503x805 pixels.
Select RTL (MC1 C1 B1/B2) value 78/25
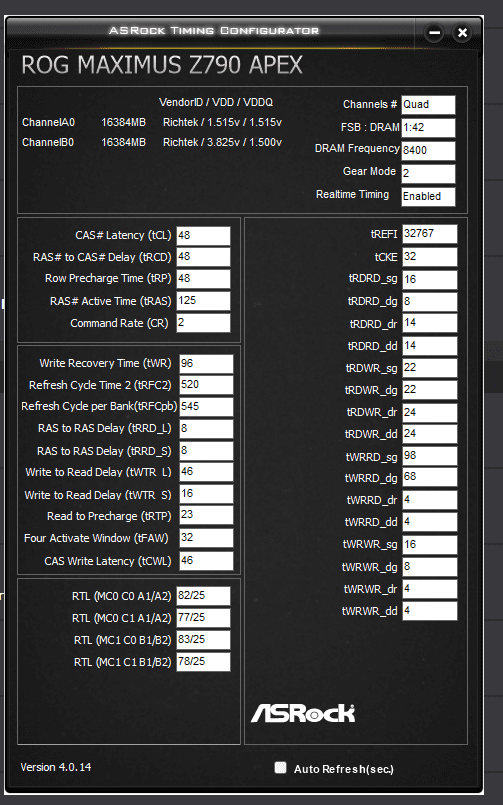coord(203,662)
